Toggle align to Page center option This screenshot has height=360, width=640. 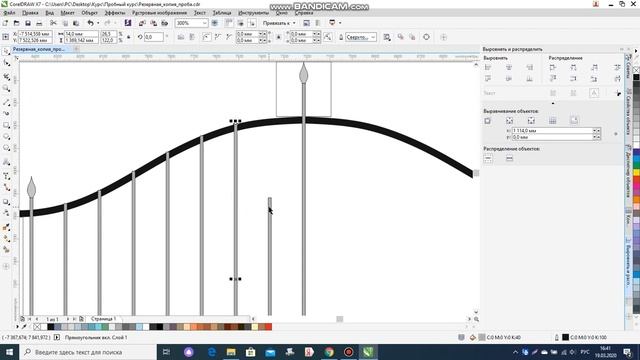(531, 120)
